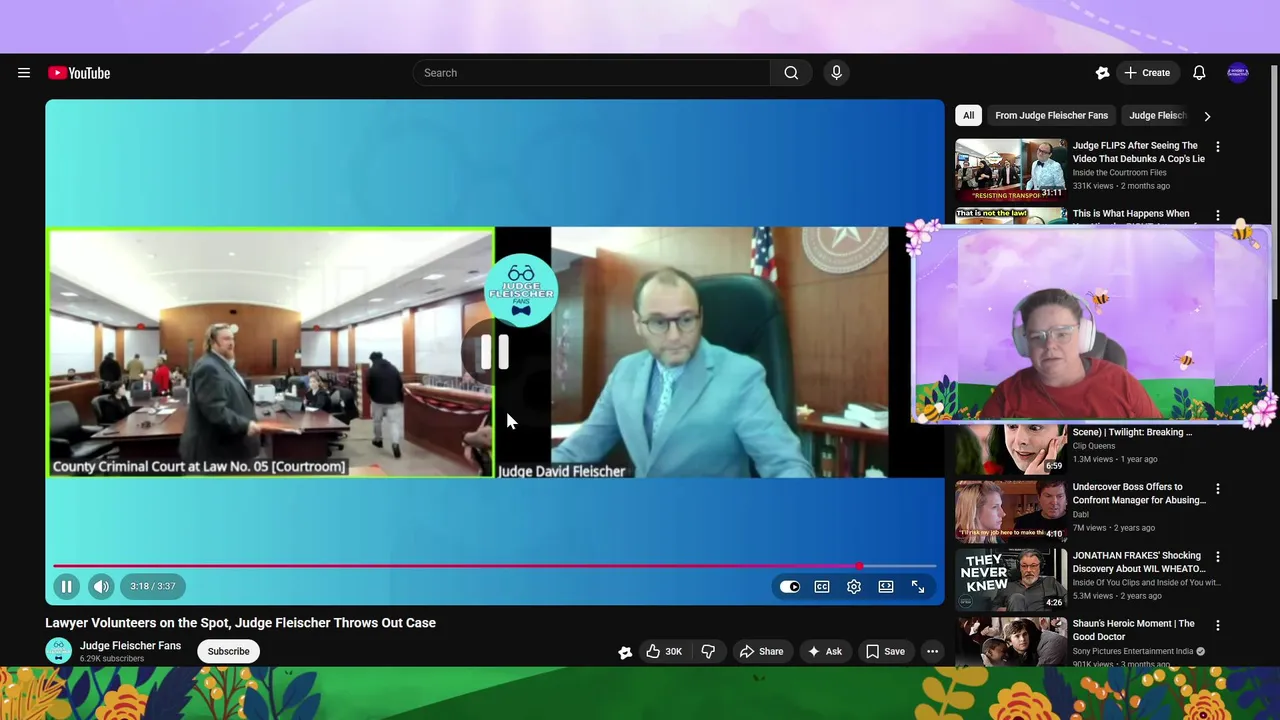
Task: Toggle the autoplay switch
Action: (790, 587)
